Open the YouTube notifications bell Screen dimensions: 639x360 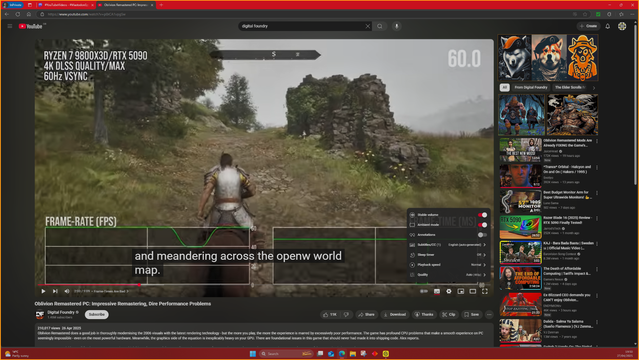click(608, 26)
